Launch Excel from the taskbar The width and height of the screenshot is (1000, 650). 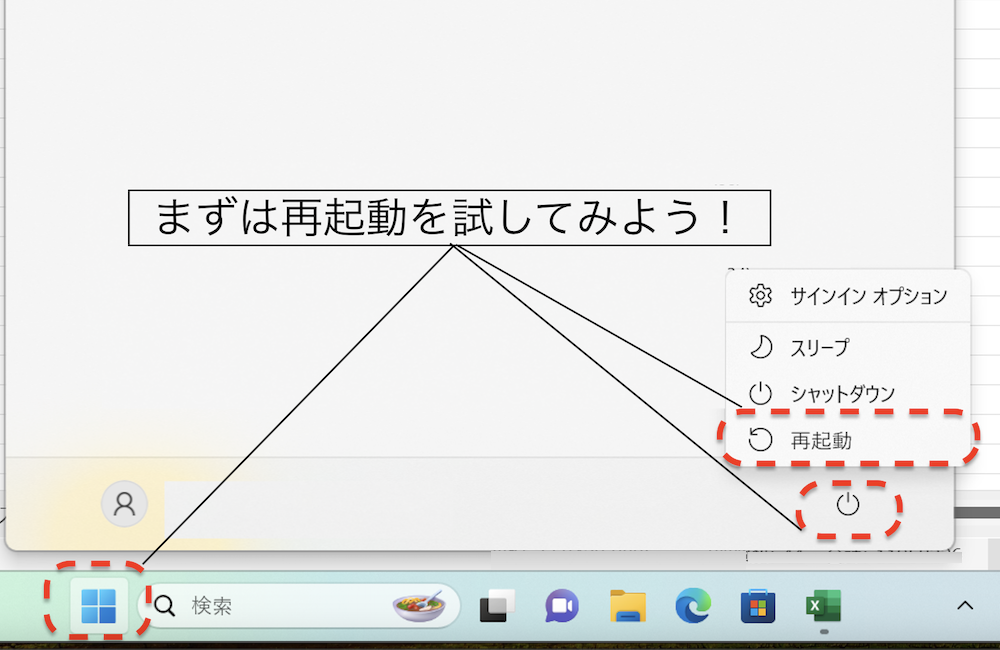822,604
